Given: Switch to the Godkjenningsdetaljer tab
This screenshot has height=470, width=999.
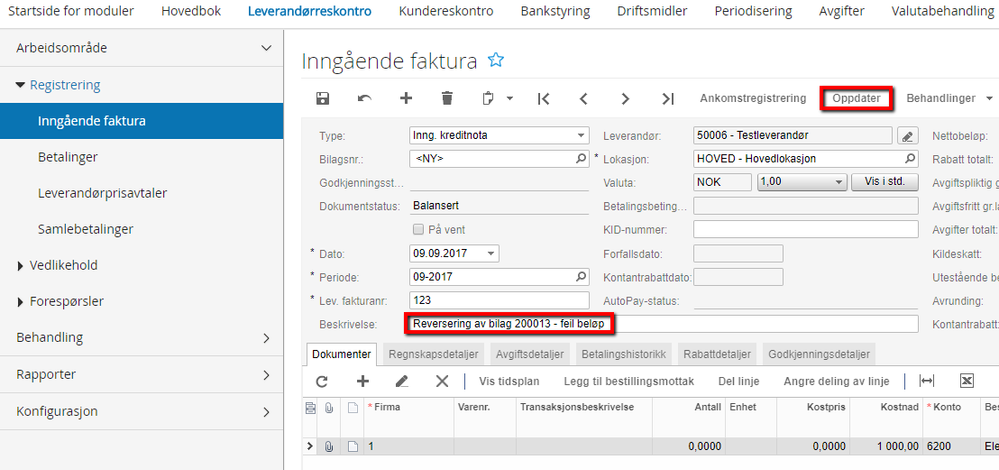Looking at the screenshot, I should (819, 354).
